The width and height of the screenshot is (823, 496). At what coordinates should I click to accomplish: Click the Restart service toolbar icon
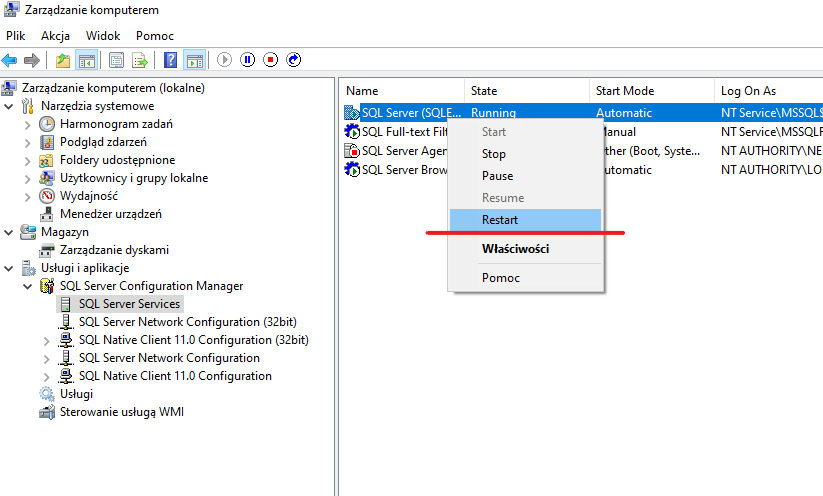[x=293, y=60]
